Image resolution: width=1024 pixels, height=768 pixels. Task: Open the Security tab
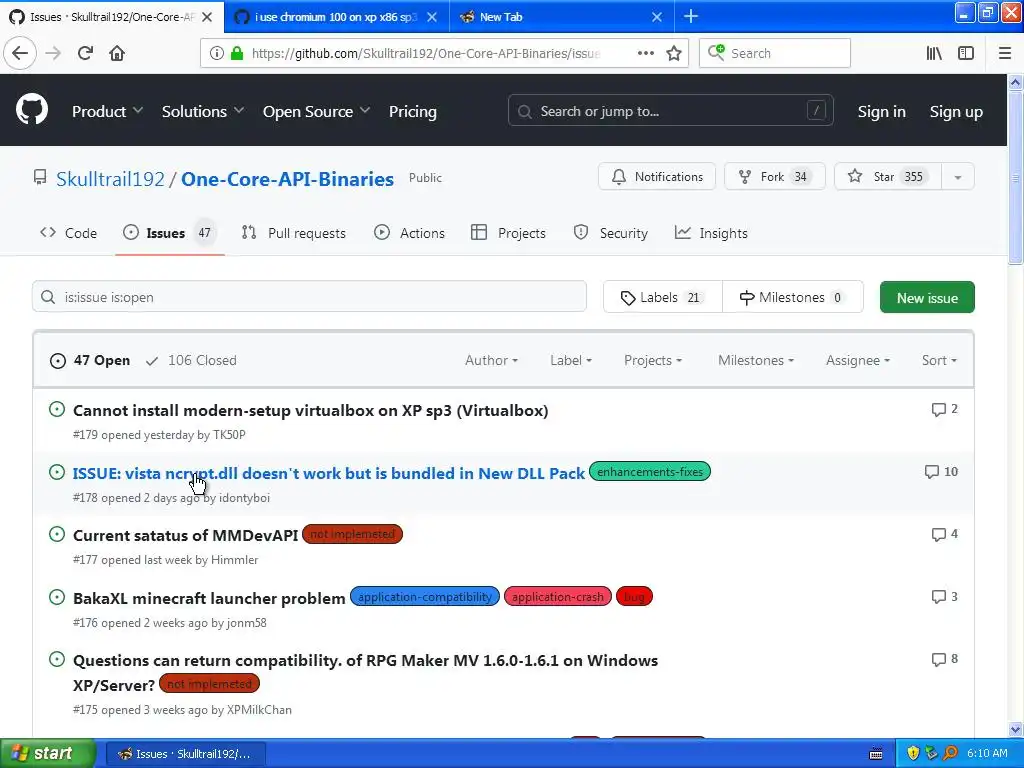pos(611,233)
